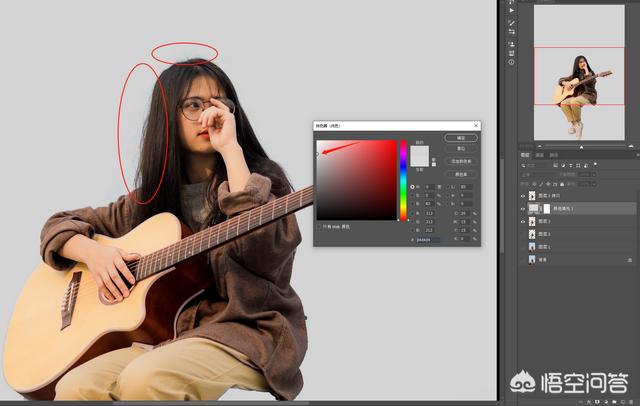This screenshot has height=406, width=640.
Task: Click OK button in color picker dialog
Action: click(x=461, y=137)
